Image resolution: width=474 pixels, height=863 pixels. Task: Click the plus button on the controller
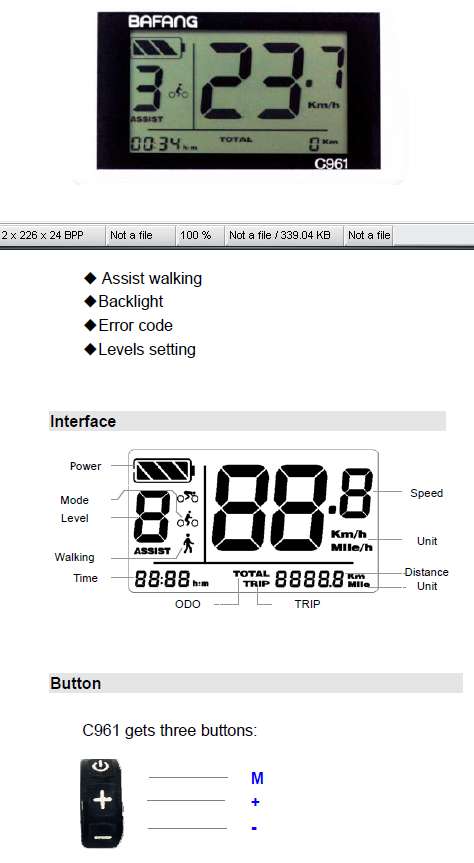click(x=102, y=799)
